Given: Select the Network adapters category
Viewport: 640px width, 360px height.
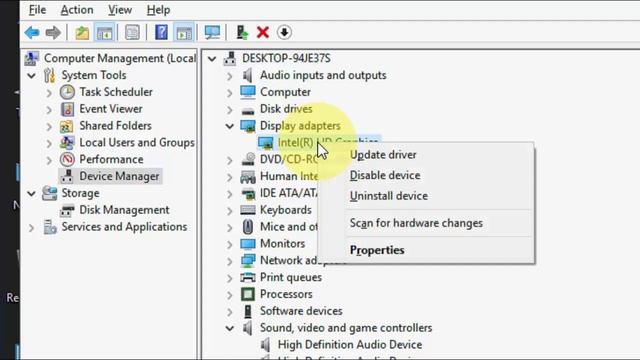Looking at the screenshot, I should (290, 260).
